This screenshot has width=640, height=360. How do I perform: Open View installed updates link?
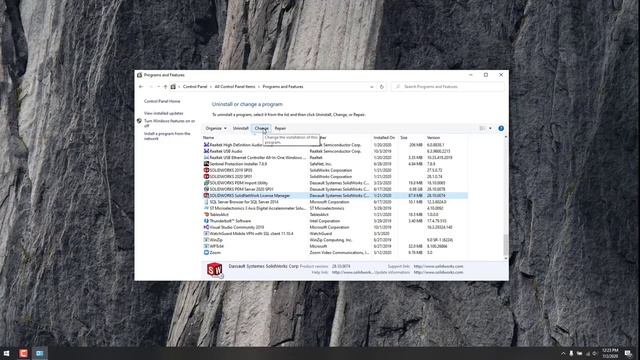(x=163, y=113)
